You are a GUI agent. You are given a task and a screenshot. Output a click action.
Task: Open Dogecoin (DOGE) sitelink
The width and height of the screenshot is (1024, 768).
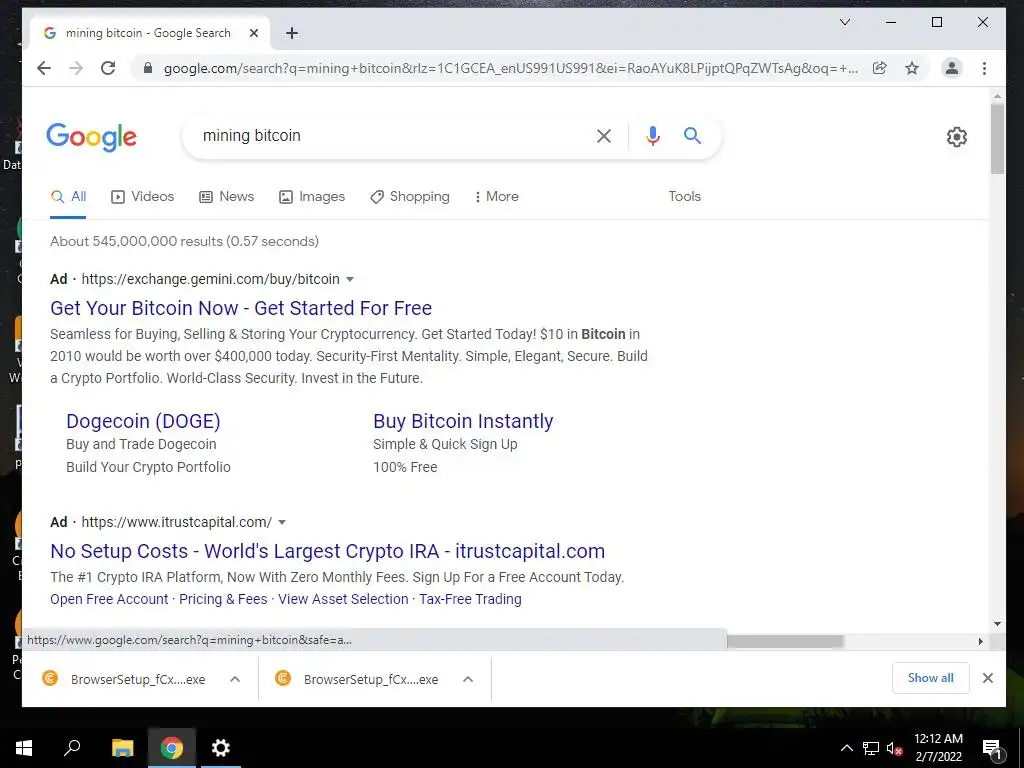click(x=143, y=421)
